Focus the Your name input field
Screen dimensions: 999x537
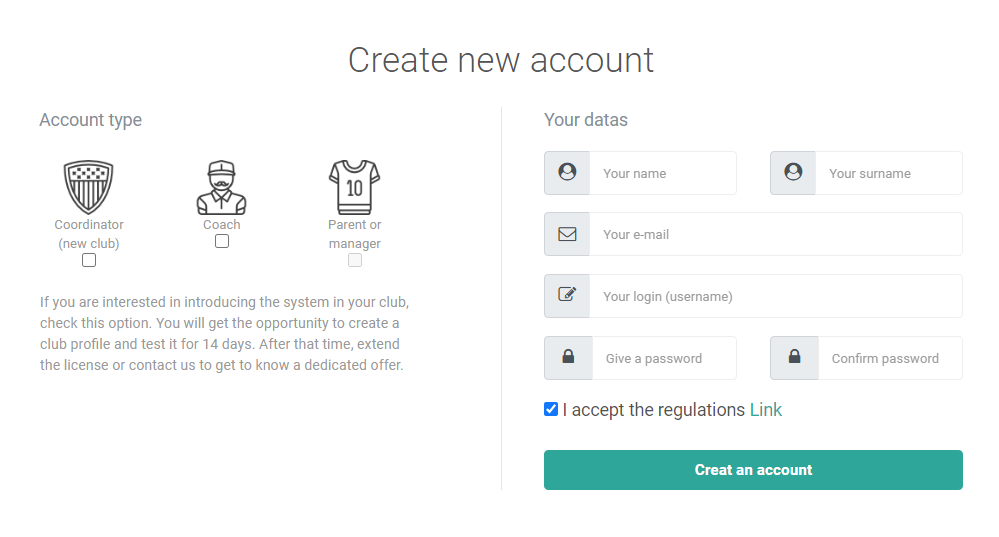(x=662, y=173)
